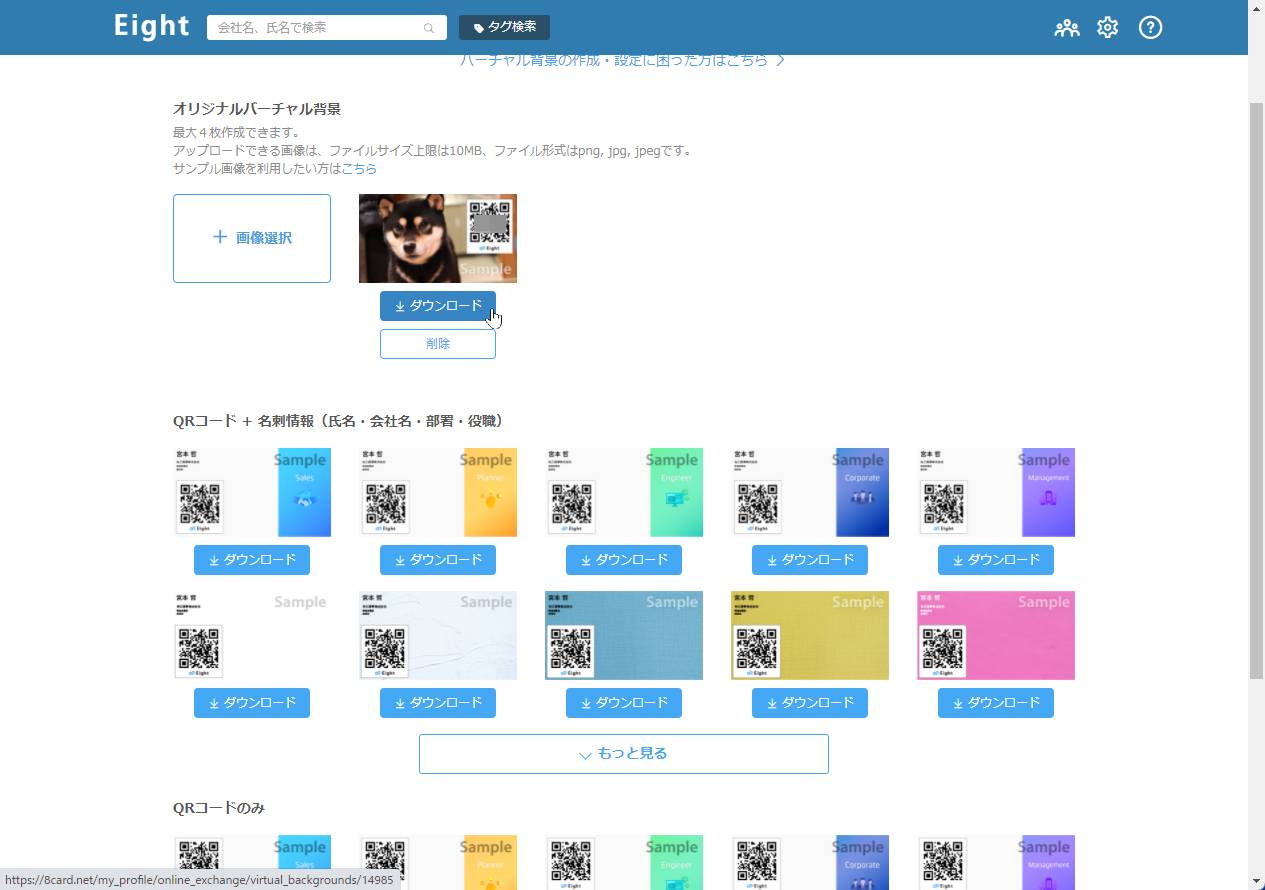Select the yellow textured sample background
1265x890 pixels.
(x=810, y=635)
